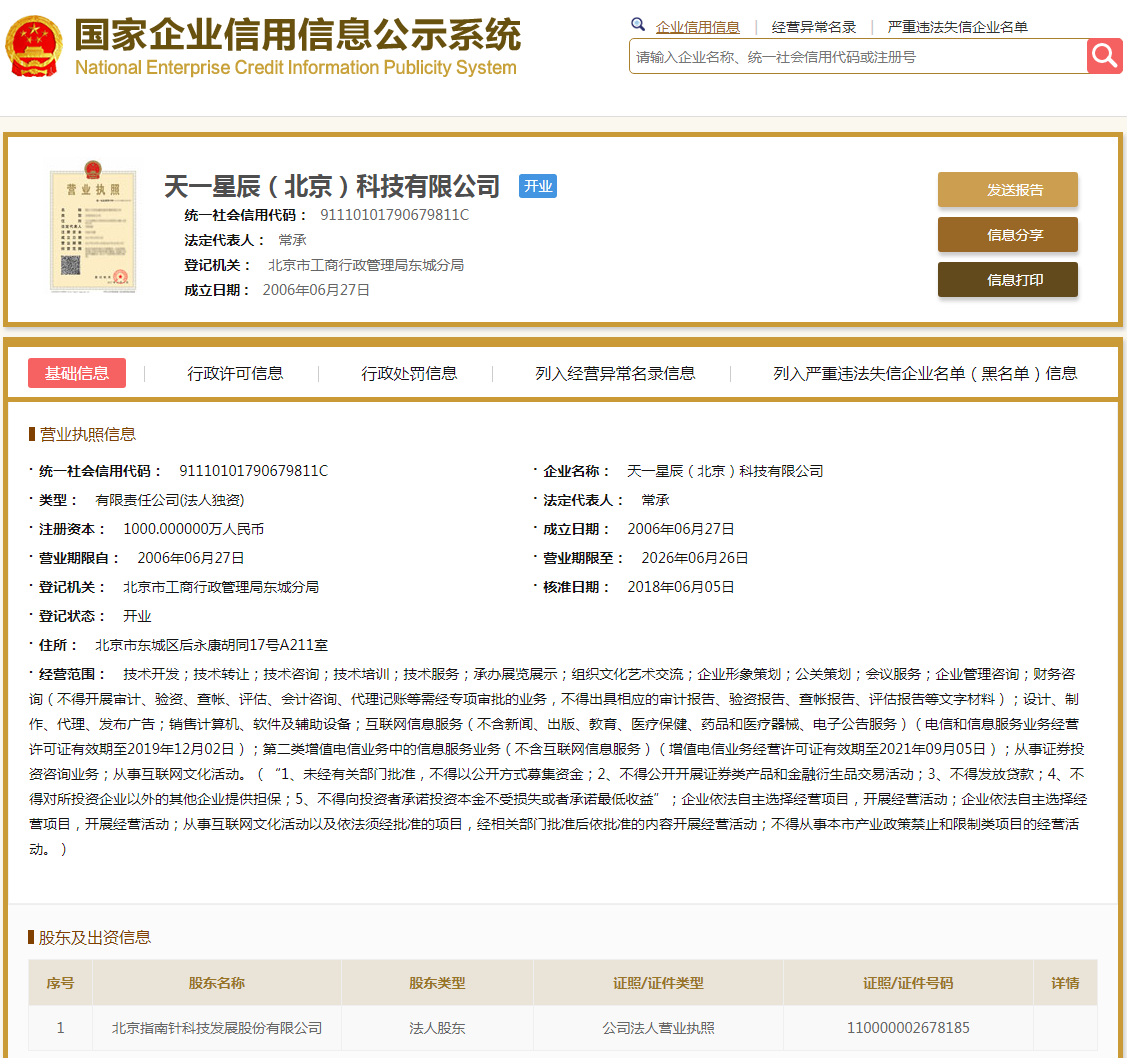
Task: Click 登记状态 value 开业
Action: coord(137,616)
